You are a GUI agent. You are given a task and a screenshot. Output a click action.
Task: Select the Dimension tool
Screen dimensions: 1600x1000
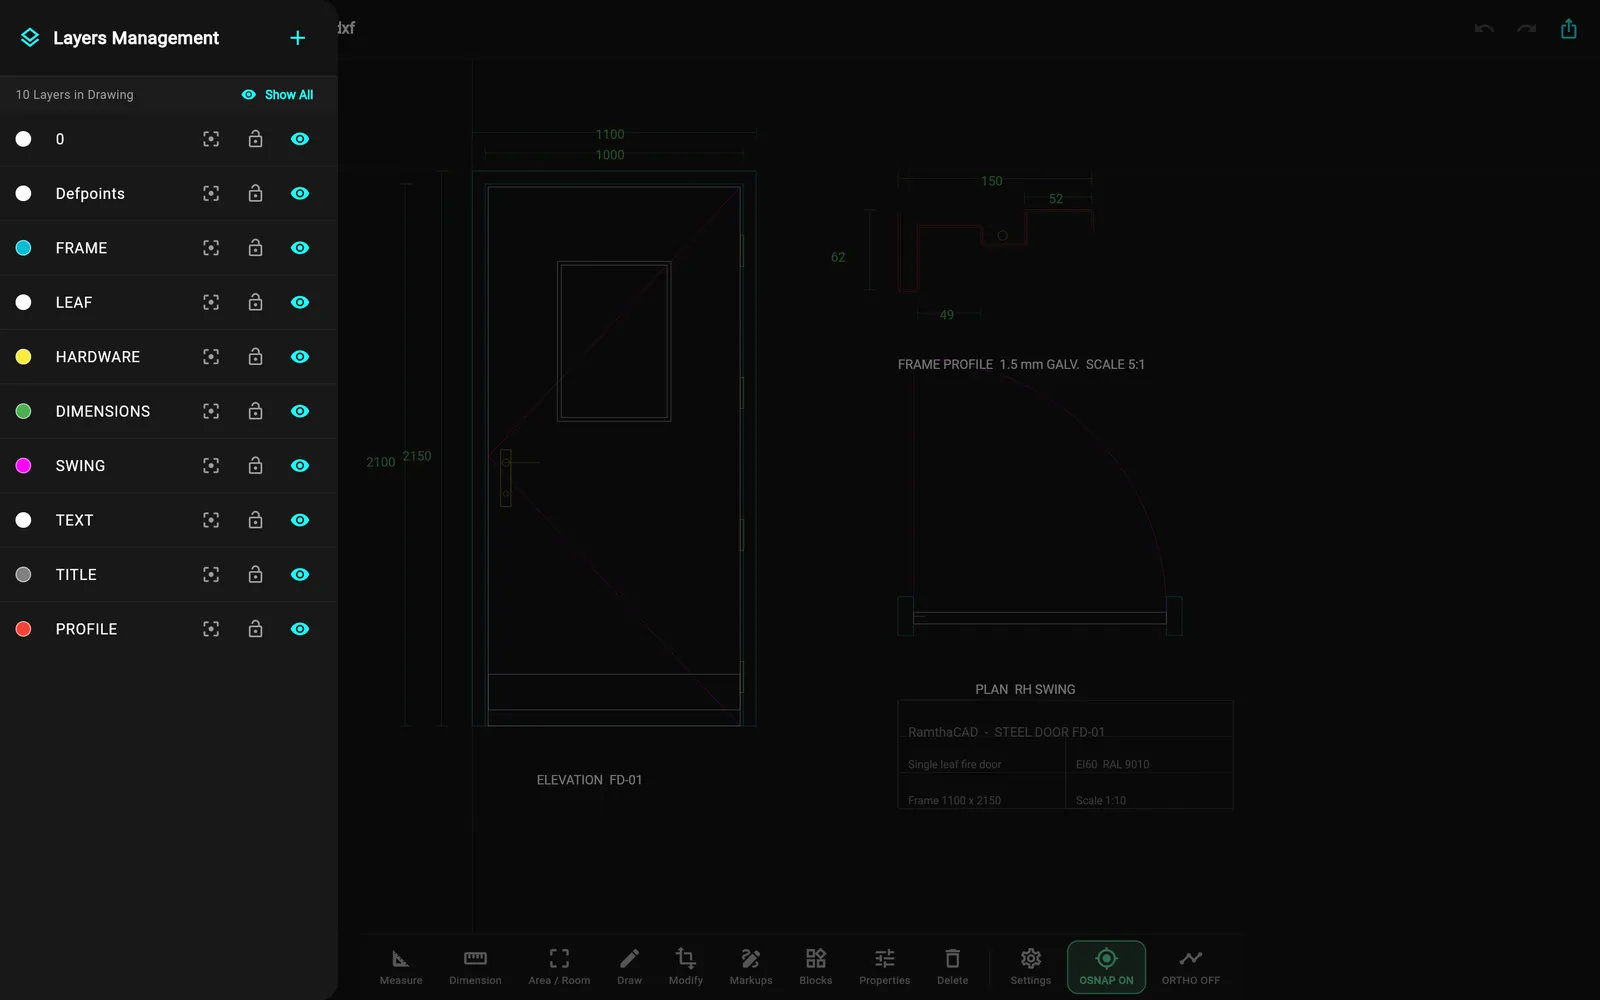tap(475, 967)
